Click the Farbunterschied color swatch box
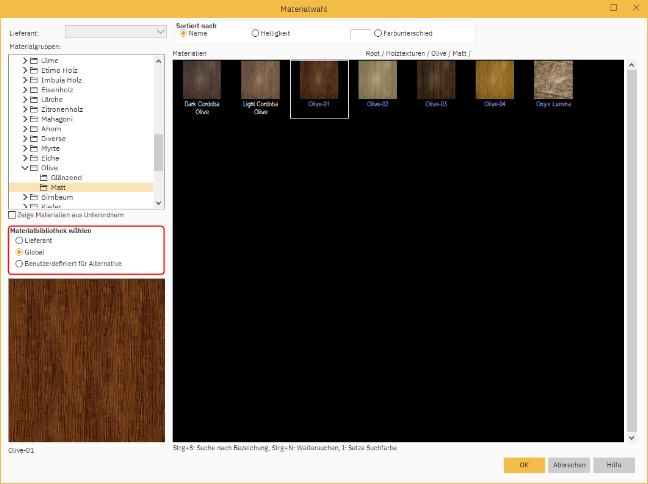This screenshot has width=648, height=484. [x=360, y=34]
